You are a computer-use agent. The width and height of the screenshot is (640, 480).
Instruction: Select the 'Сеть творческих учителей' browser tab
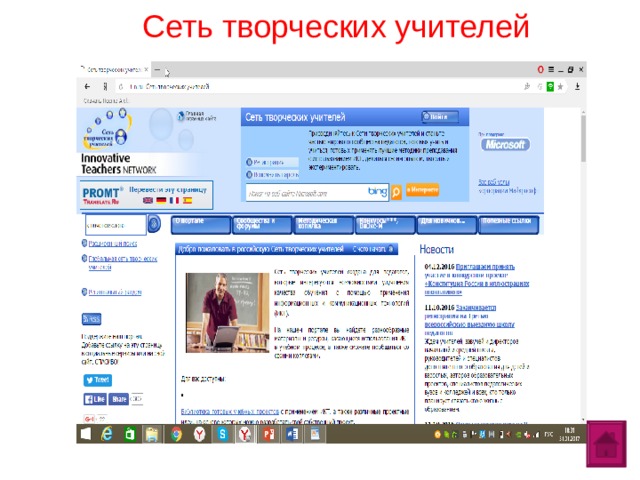pyautogui.click(x=113, y=70)
